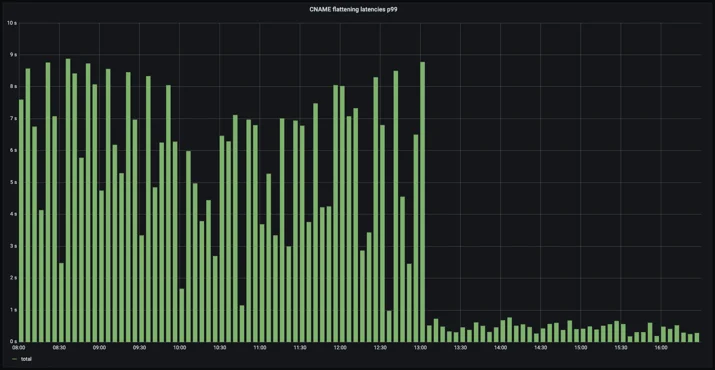Click the '09:00' time axis label
The image size is (715, 370).
pyautogui.click(x=99, y=348)
